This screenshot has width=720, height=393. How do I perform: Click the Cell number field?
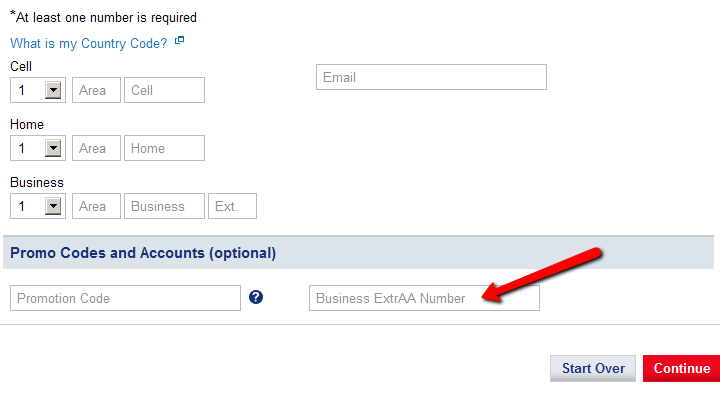[x=164, y=90]
